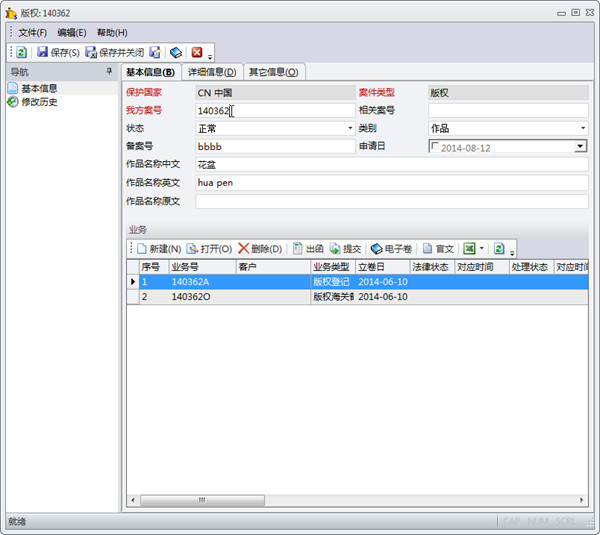Click row header of row 2
The width and height of the screenshot is (600, 535).
pyautogui.click(x=133, y=297)
